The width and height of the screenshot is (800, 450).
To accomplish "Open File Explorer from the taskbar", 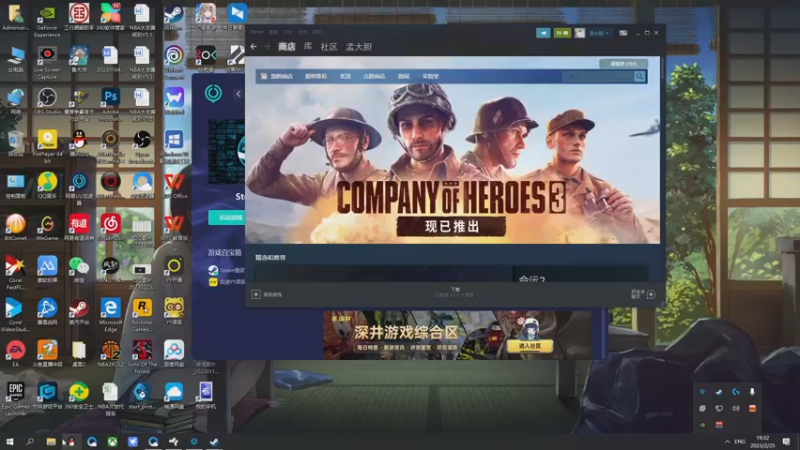I will (51, 441).
